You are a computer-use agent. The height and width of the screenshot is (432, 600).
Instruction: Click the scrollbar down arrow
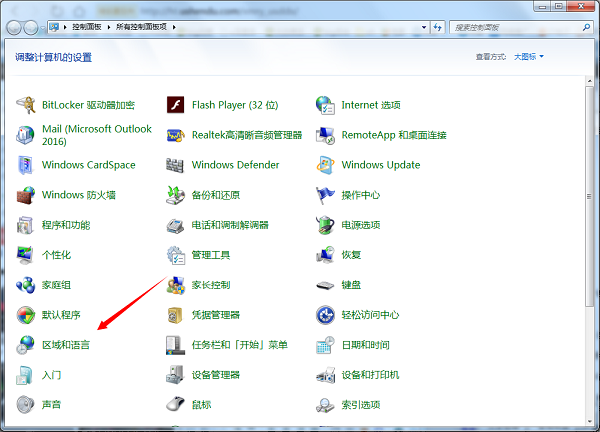589,421
